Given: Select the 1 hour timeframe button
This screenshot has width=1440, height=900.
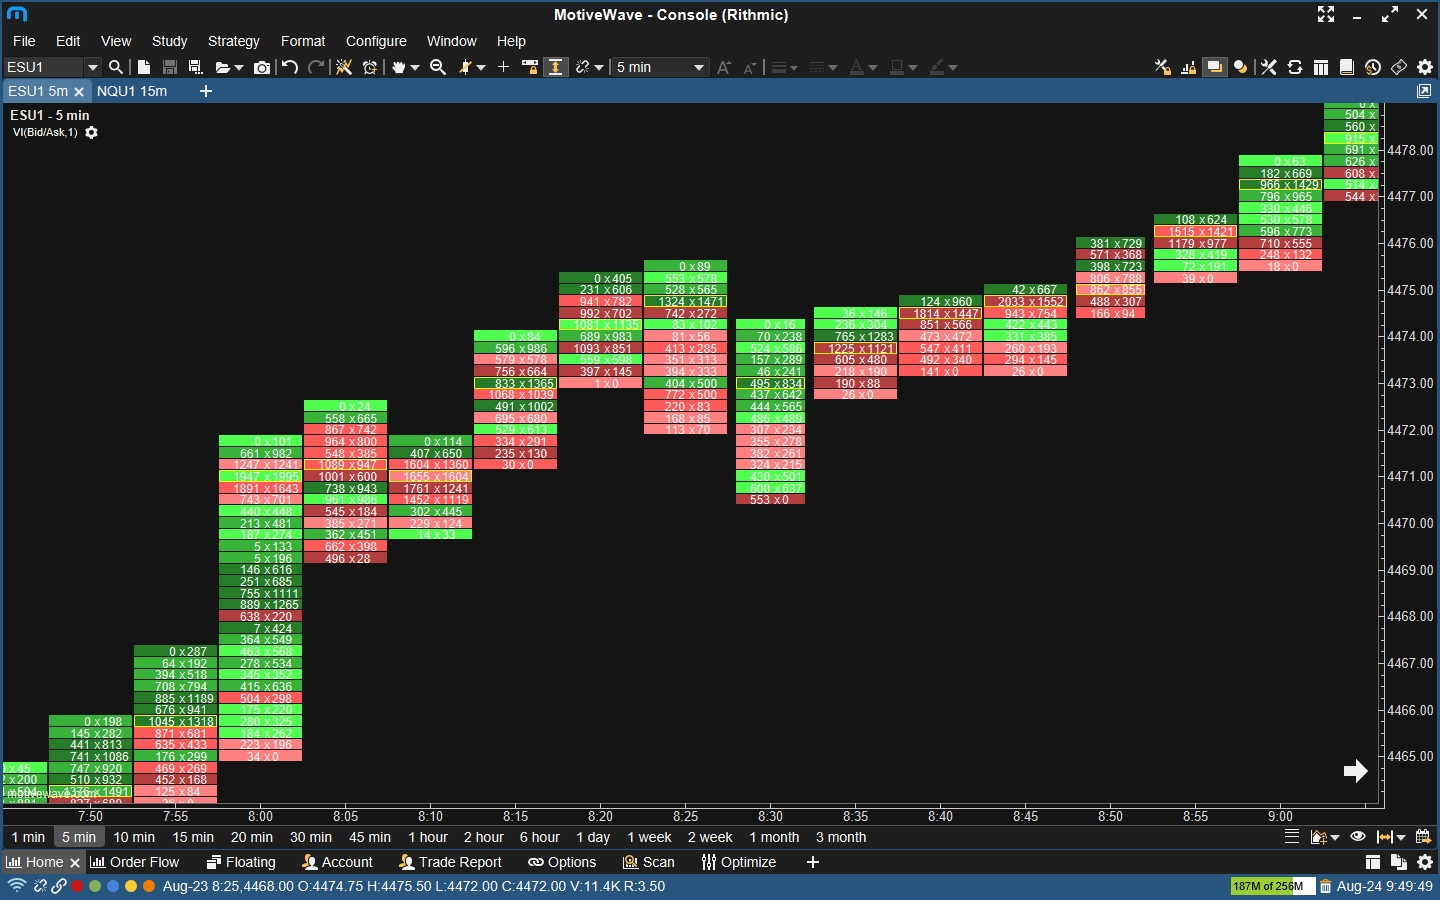Looking at the screenshot, I should tap(428, 837).
